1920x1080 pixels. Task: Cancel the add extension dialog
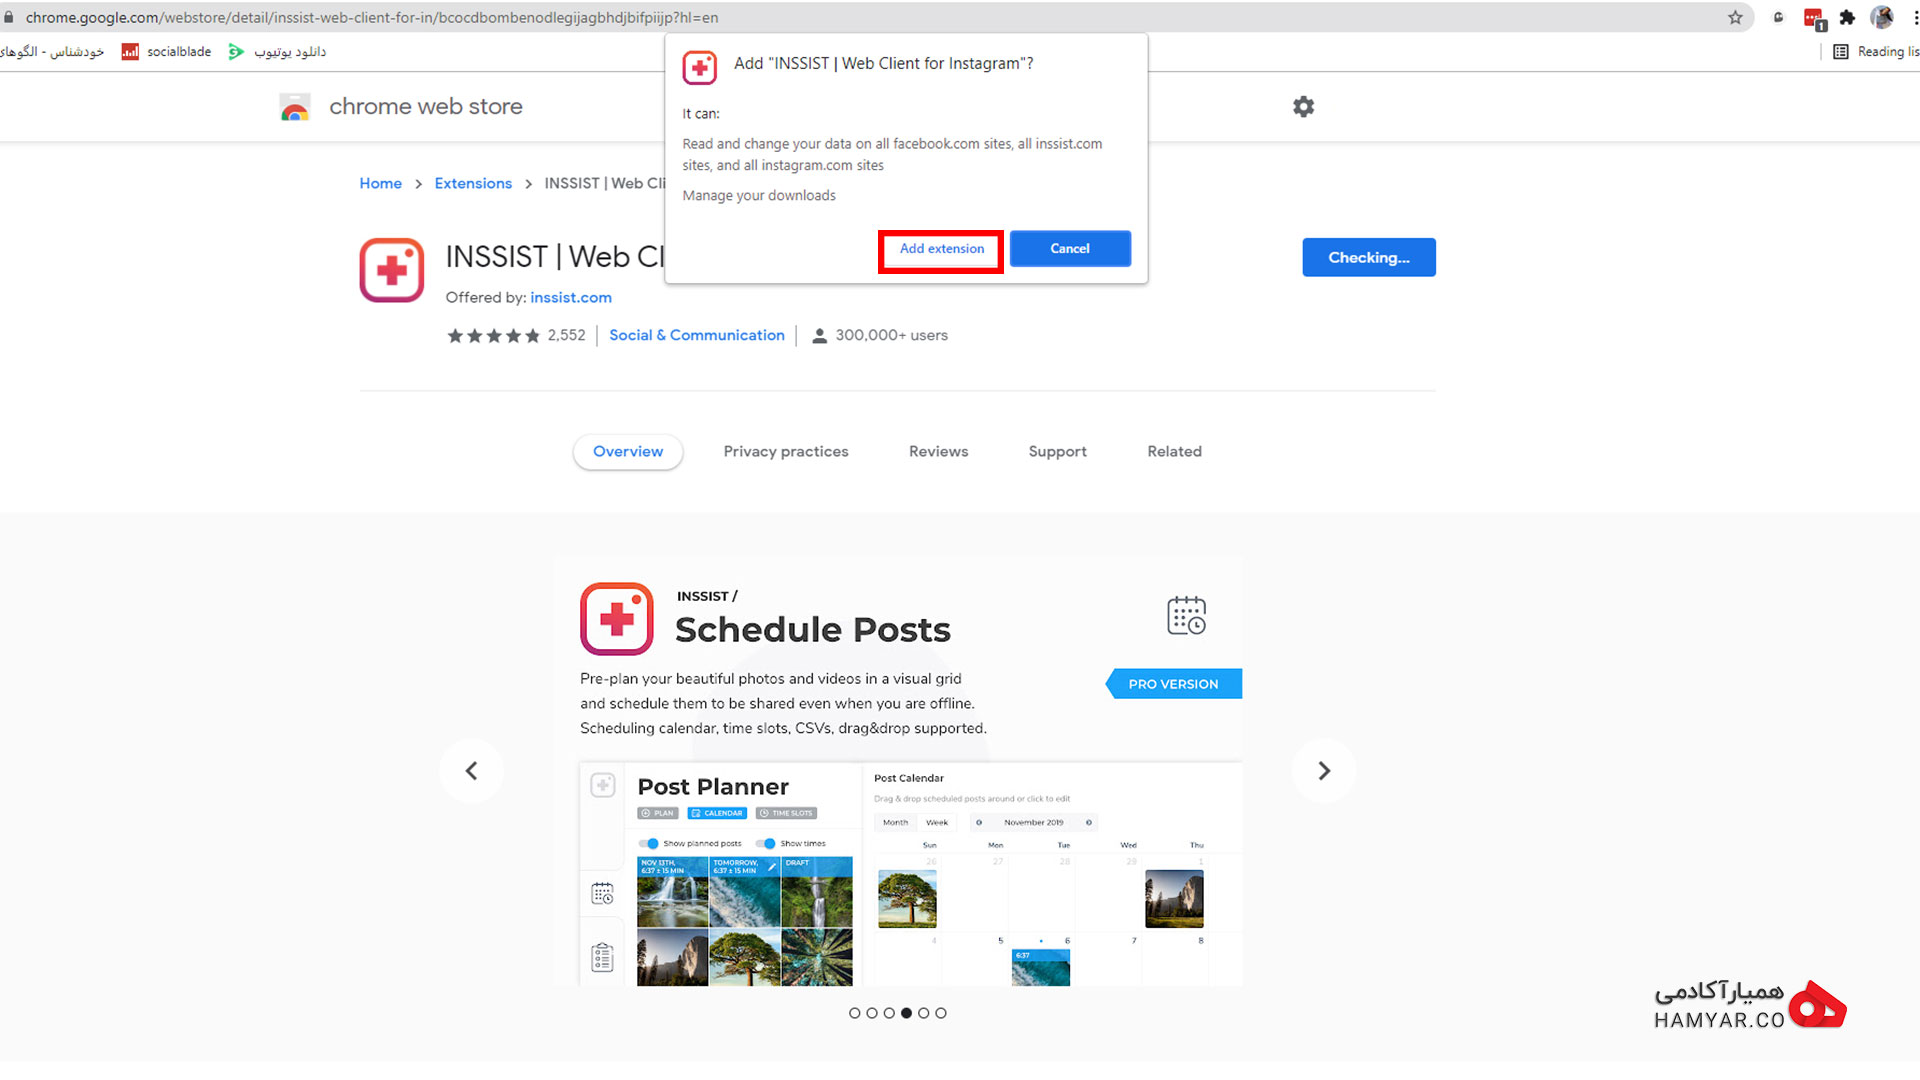tap(1070, 249)
